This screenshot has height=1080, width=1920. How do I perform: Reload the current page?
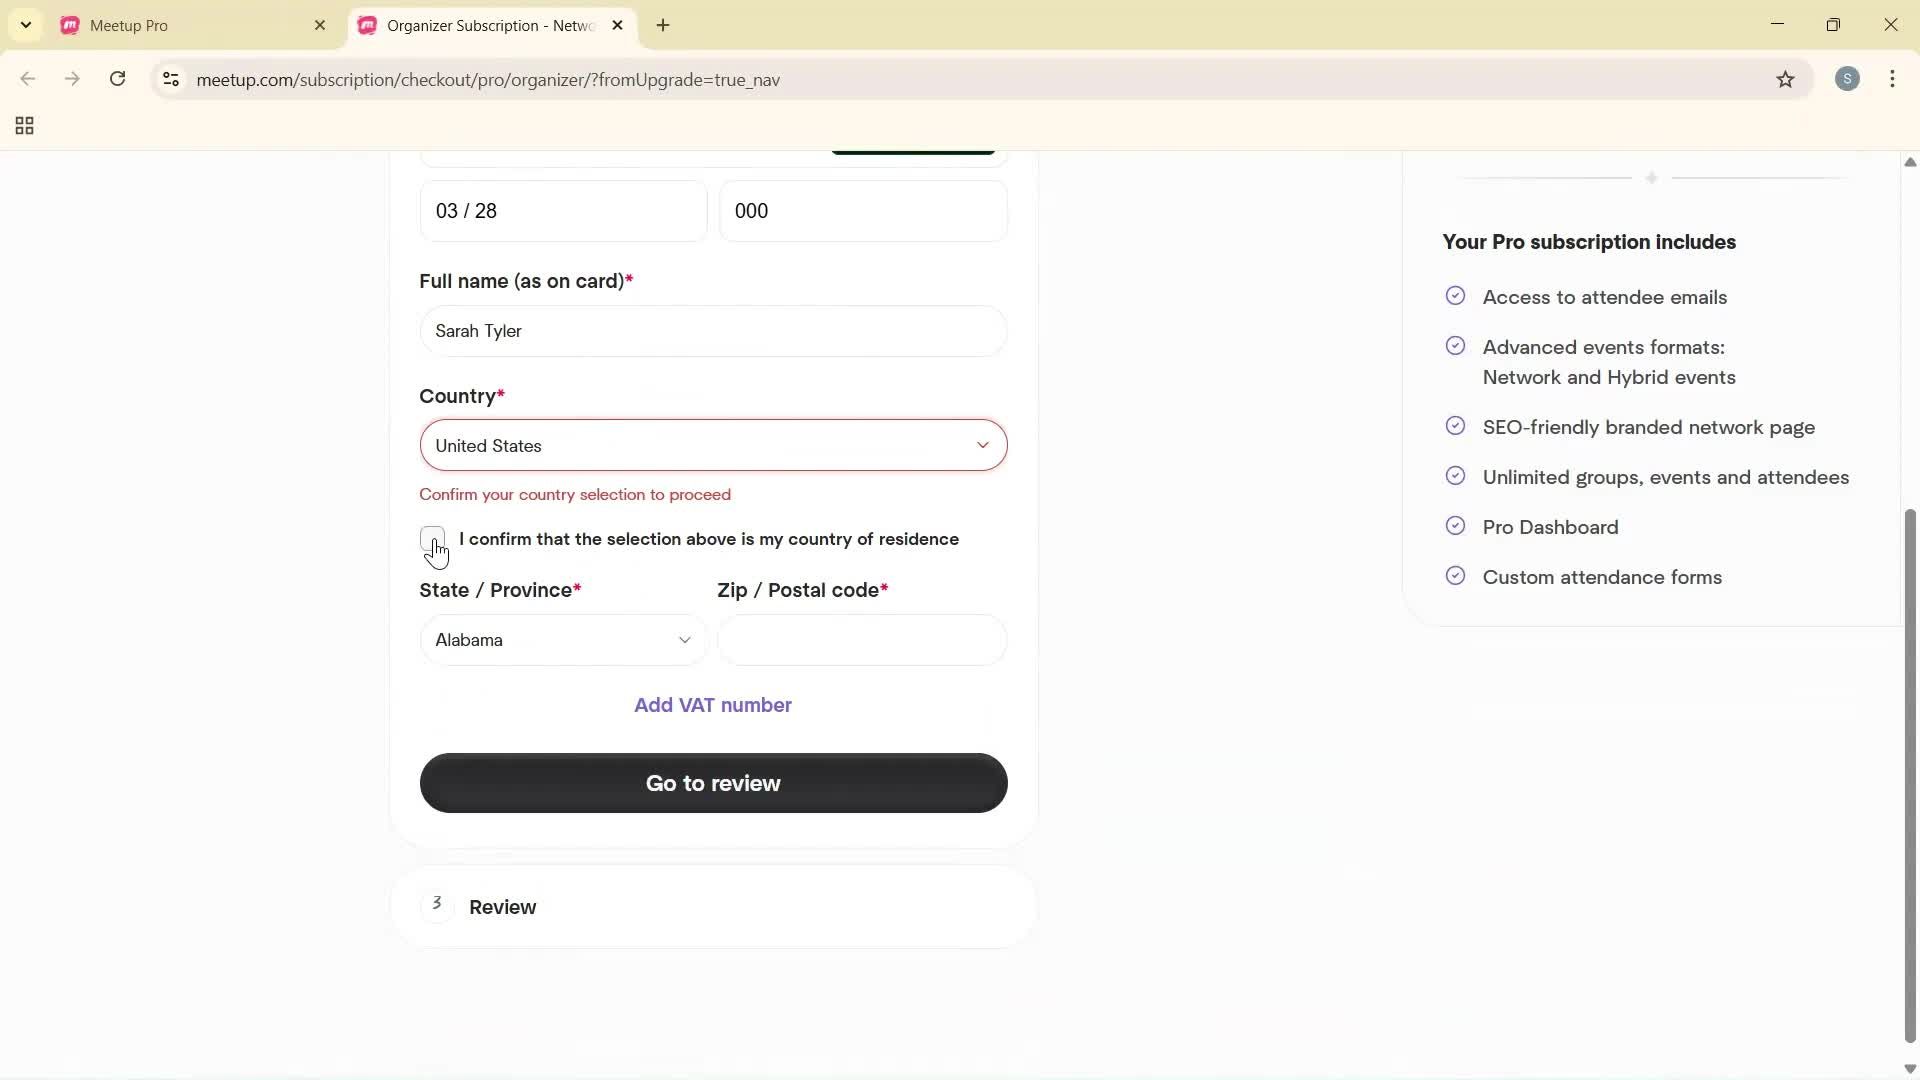click(118, 79)
